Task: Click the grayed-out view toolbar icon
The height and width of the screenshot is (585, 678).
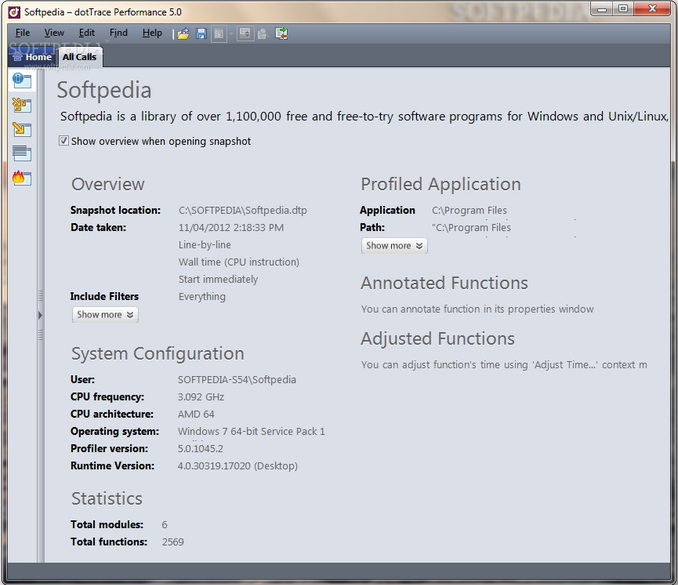Action: click(x=219, y=33)
